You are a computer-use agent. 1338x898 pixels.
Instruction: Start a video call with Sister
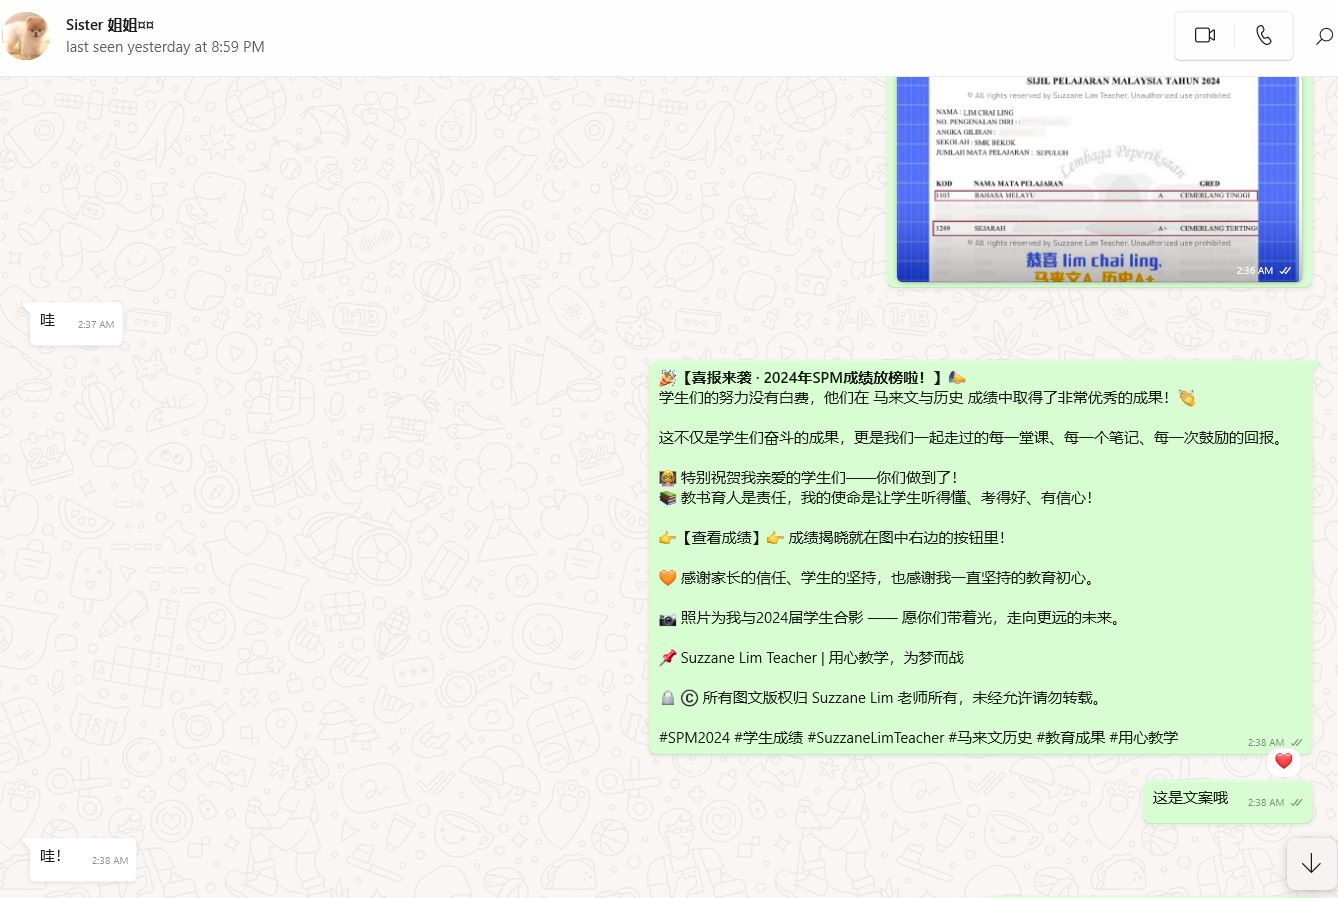tap(1204, 36)
